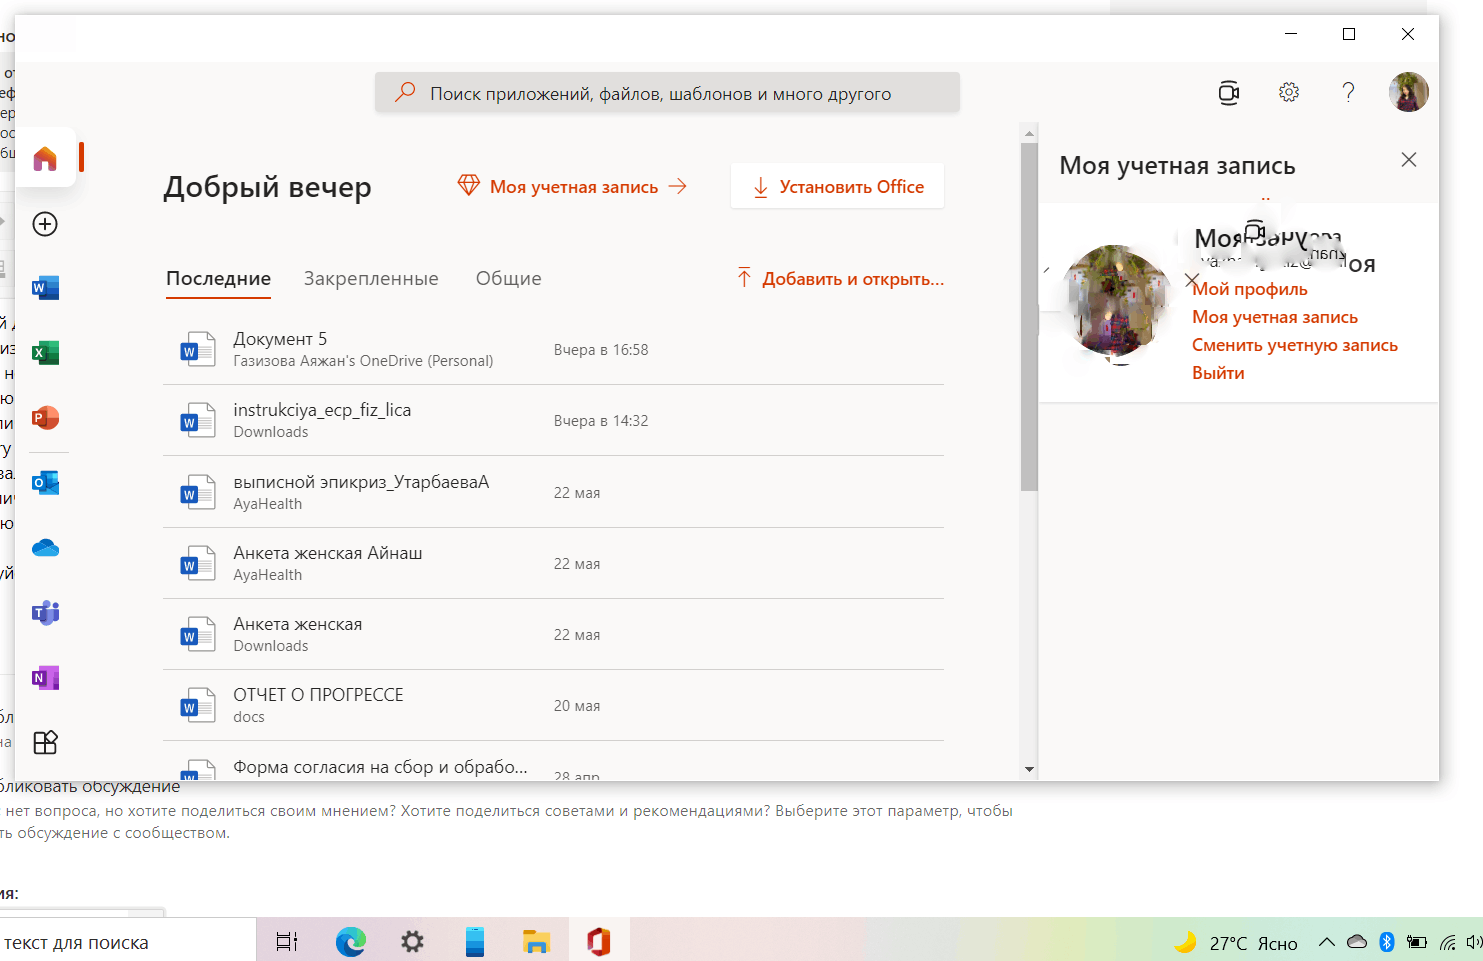Open Форма согласия на сбор document
The image size is (1483, 961).
[553, 762]
